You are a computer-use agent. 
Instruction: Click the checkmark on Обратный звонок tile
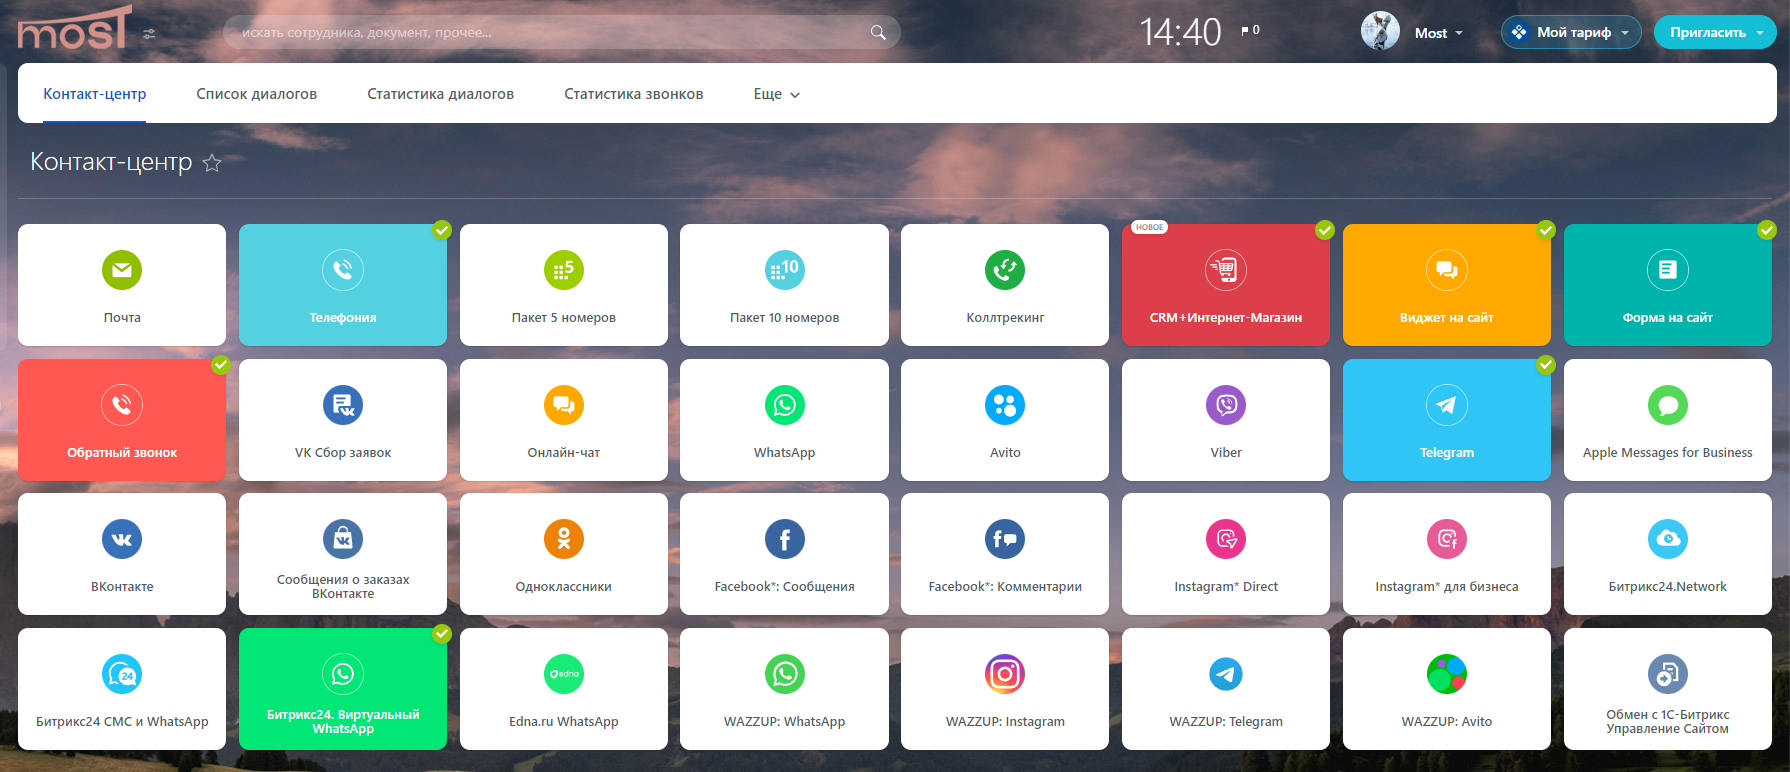[x=221, y=365]
